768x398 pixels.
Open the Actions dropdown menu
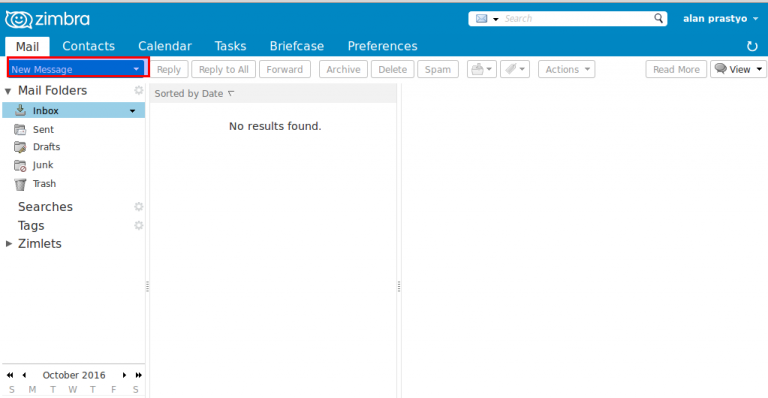click(567, 69)
